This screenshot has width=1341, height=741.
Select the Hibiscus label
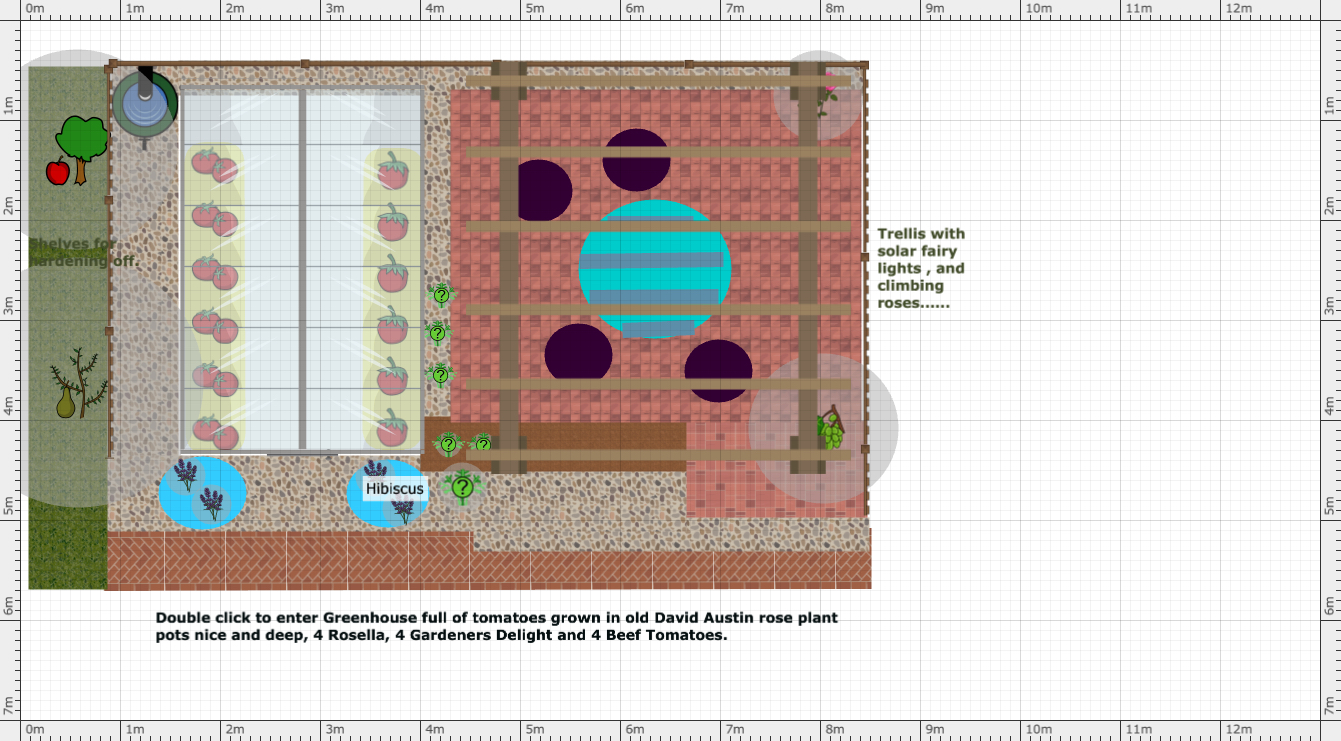(x=394, y=489)
